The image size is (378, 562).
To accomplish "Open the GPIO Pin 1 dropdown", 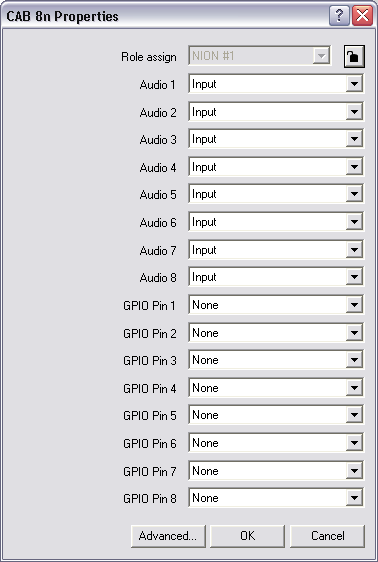I will pyautogui.click(x=354, y=305).
